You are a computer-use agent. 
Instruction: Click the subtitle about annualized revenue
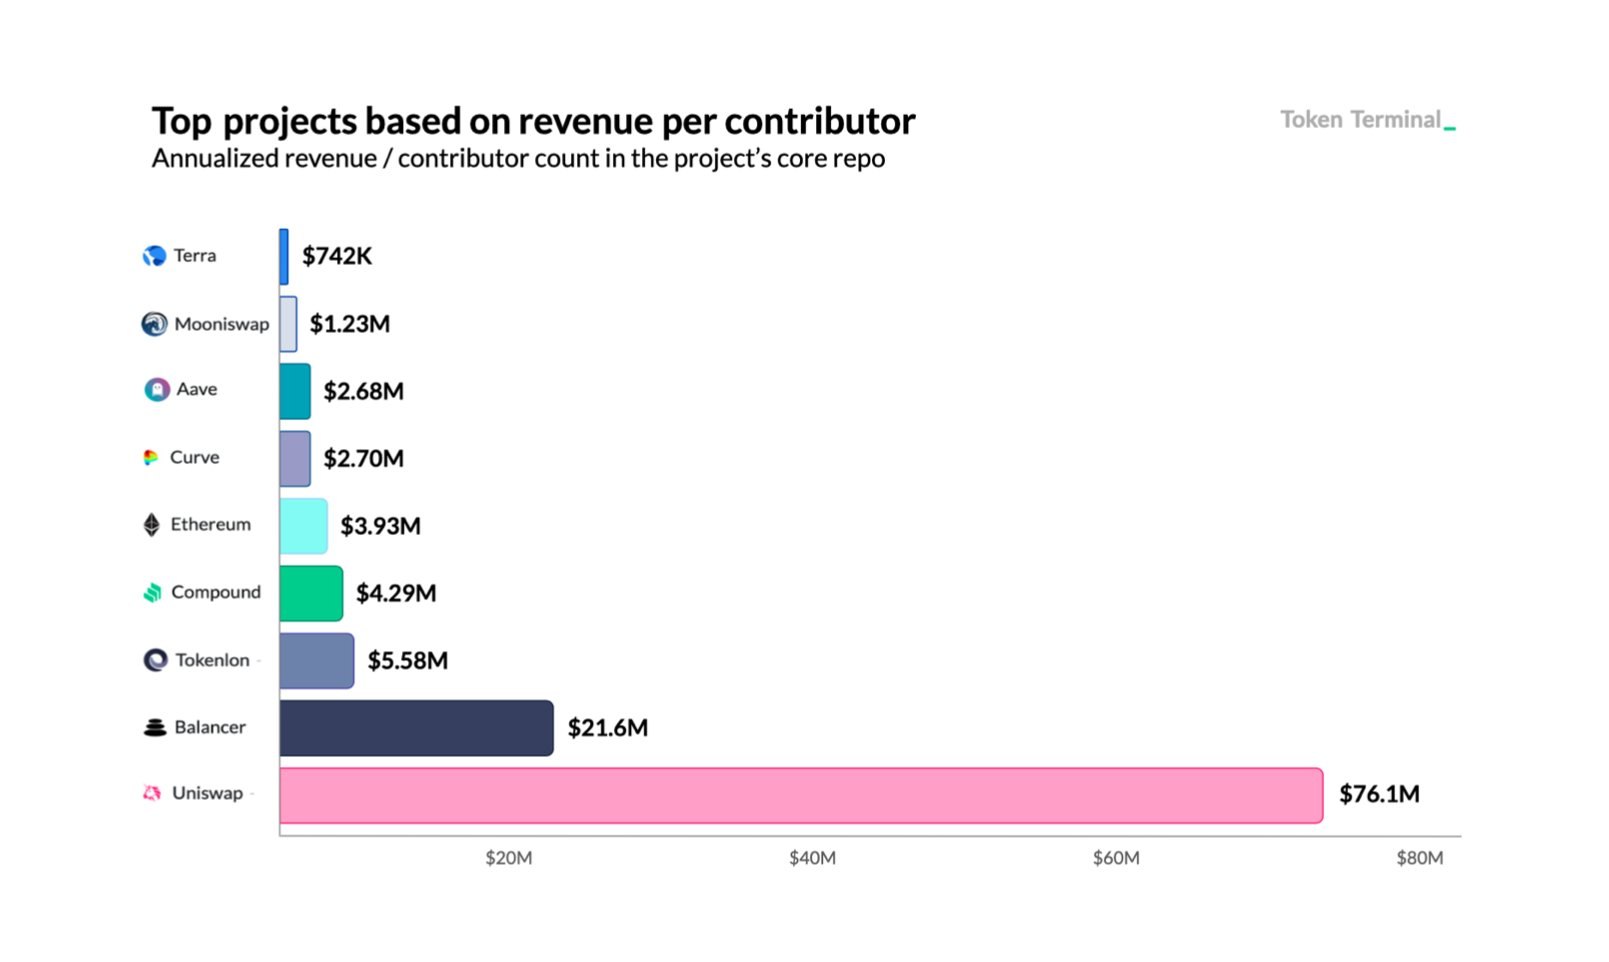coord(518,158)
